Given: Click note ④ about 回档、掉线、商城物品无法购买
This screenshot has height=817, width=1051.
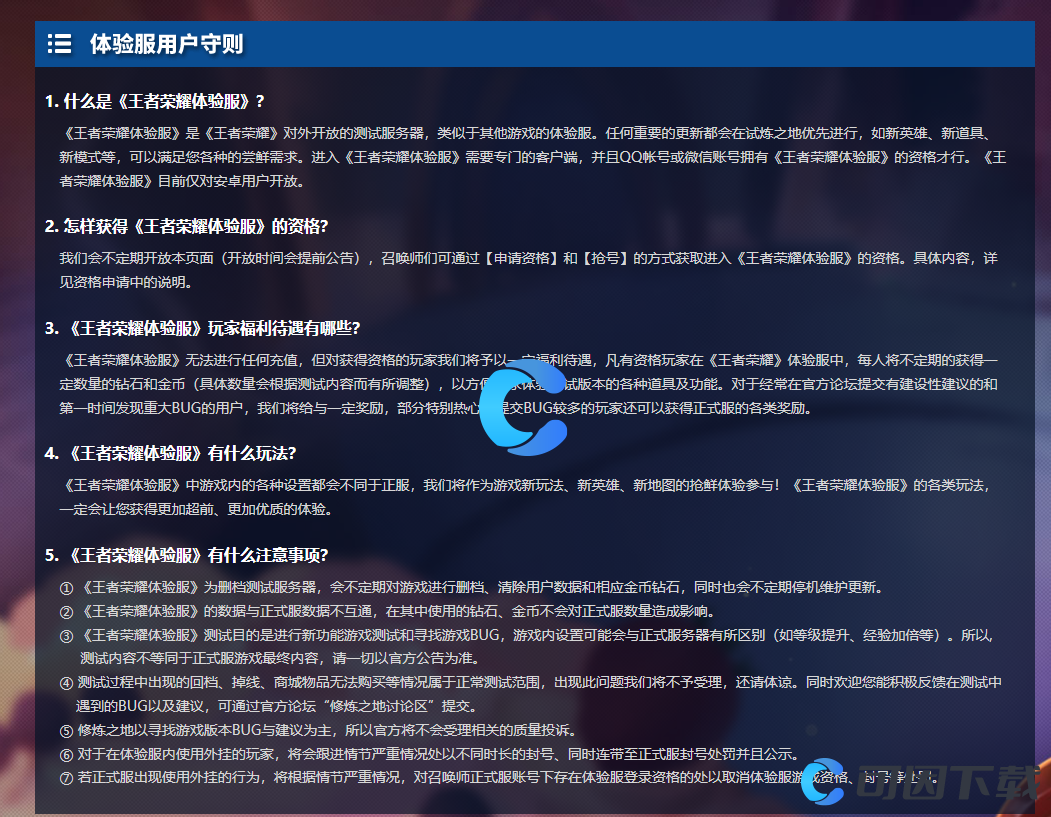Looking at the screenshot, I should [x=530, y=694].
